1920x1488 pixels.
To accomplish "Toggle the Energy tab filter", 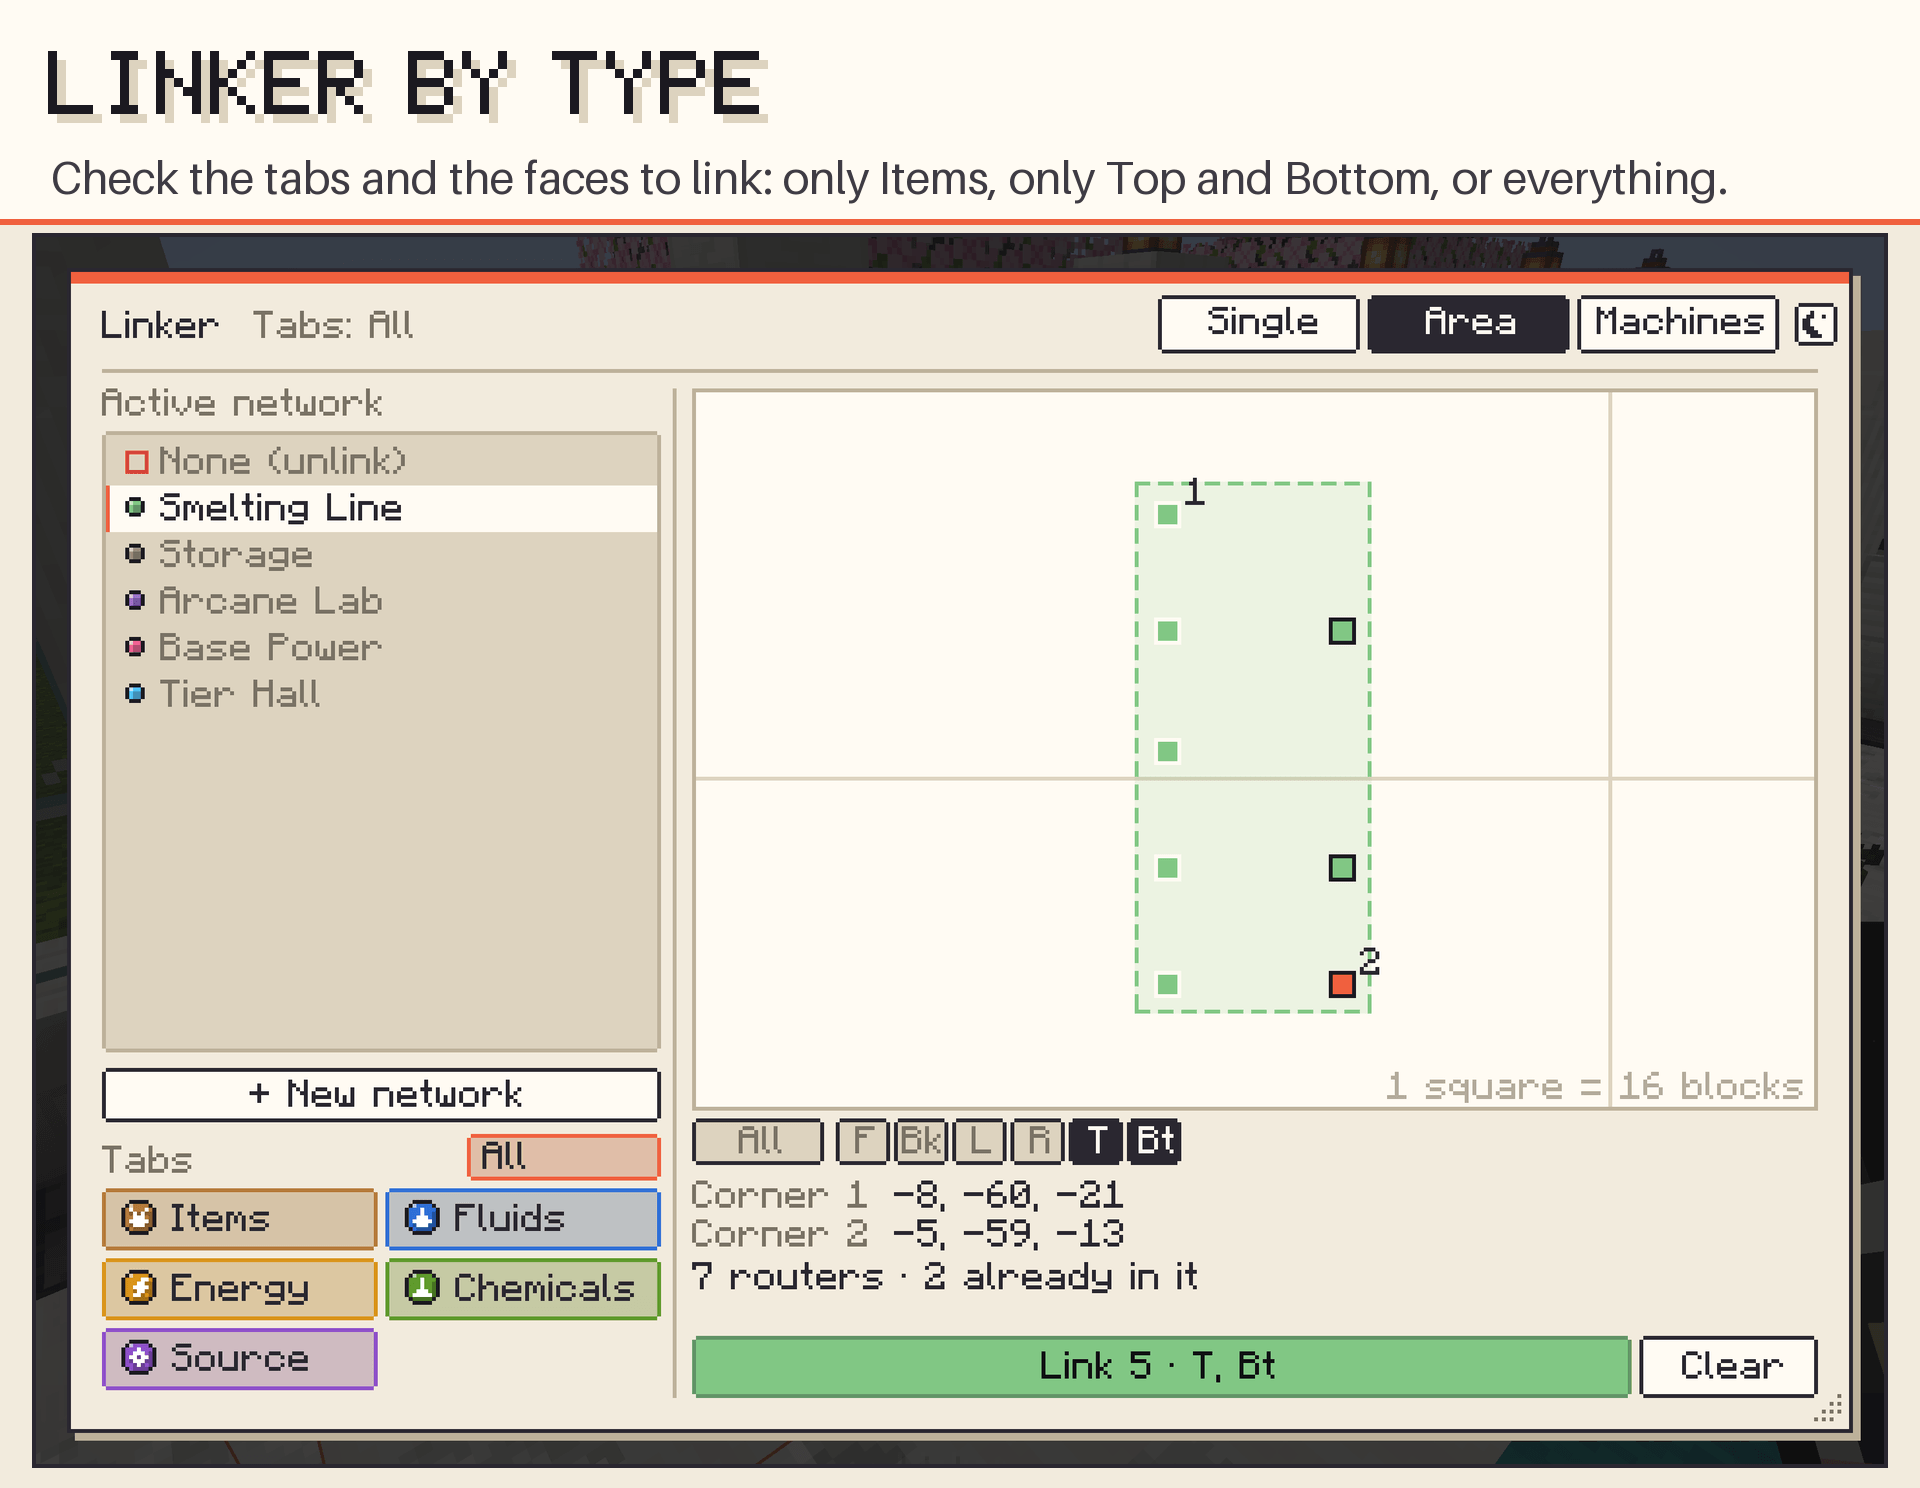I will point(239,1288).
